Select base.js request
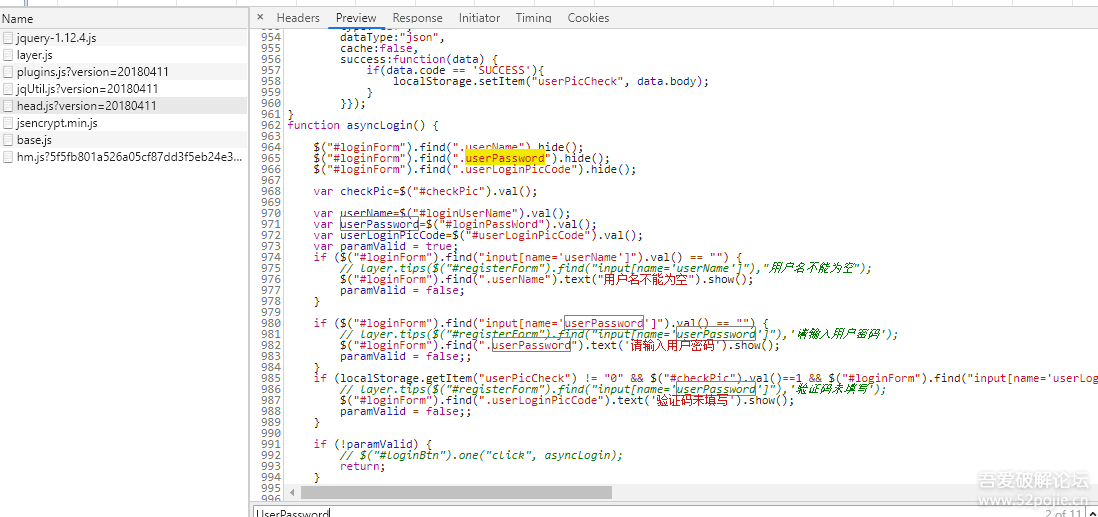Screen dimensions: 1098x517 click(123, 140)
